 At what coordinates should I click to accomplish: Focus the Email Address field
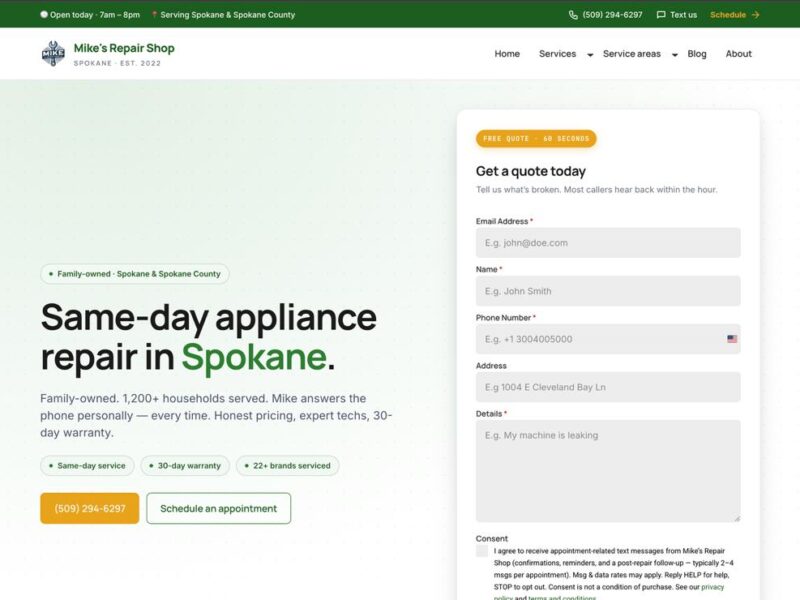click(608, 243)
